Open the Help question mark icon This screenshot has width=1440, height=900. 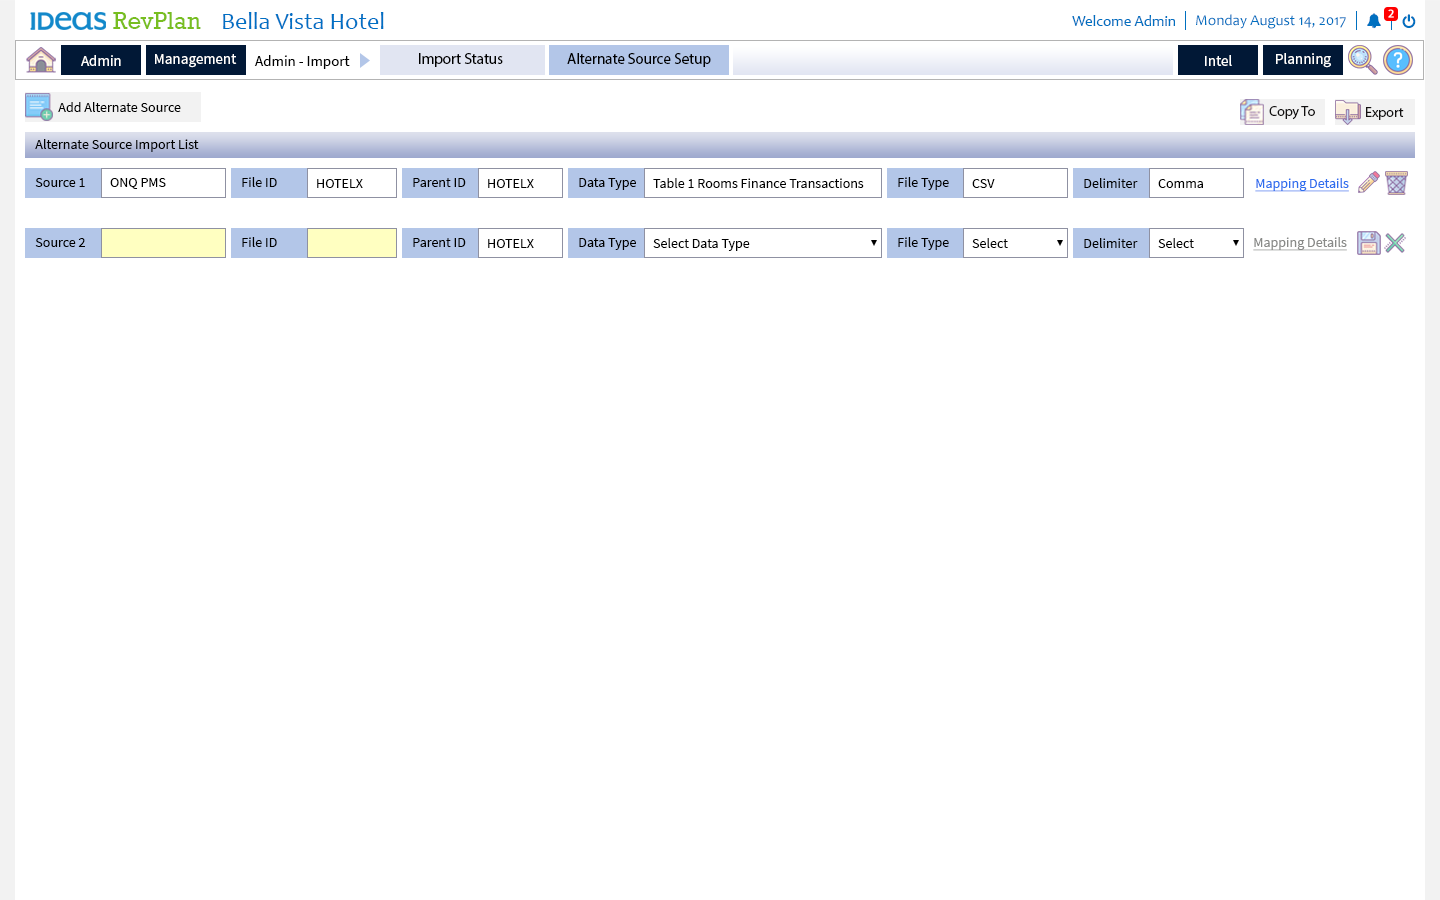pos(1398,60)
